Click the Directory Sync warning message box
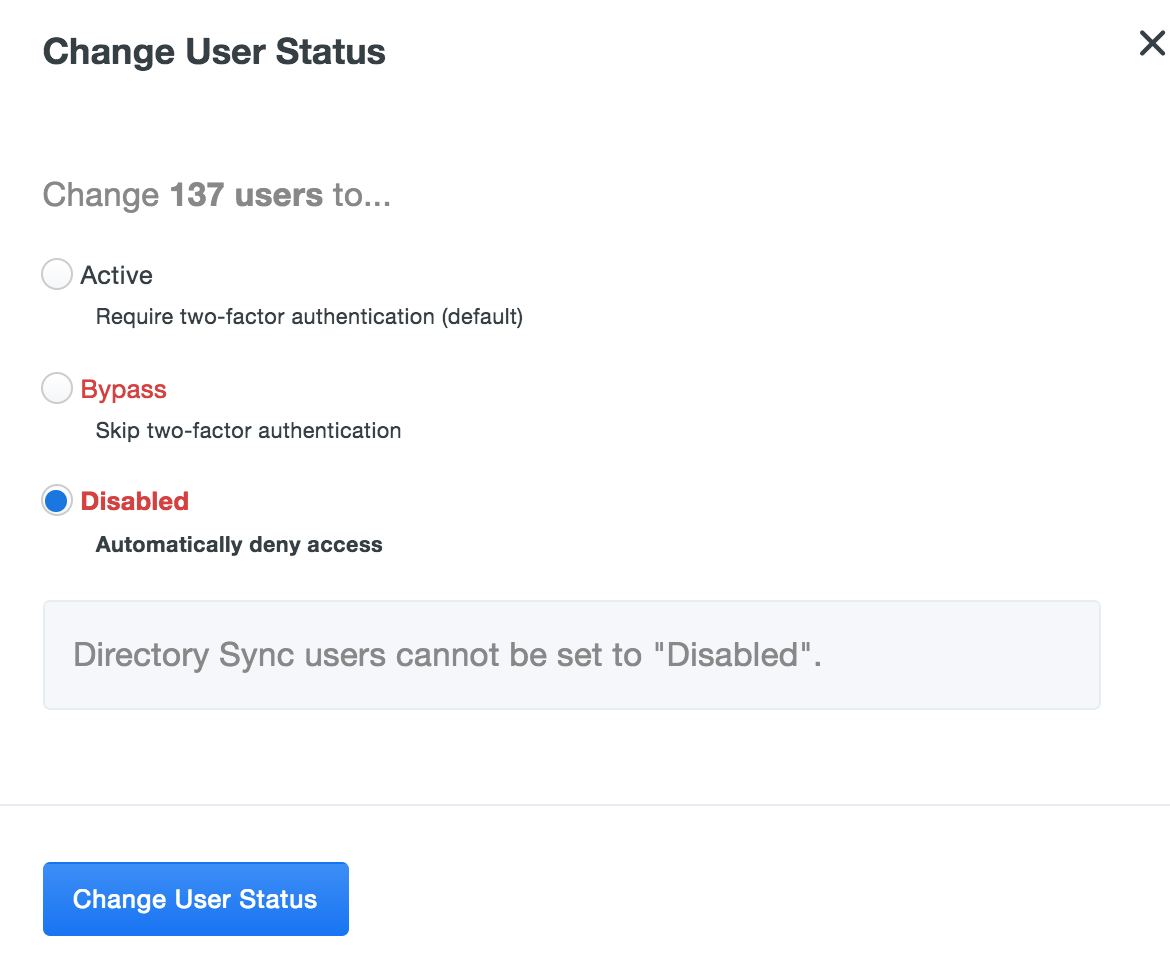Image resolution: width=1170 pixels, height=960 pixels. pyautogui.click(x=571, y=655)
